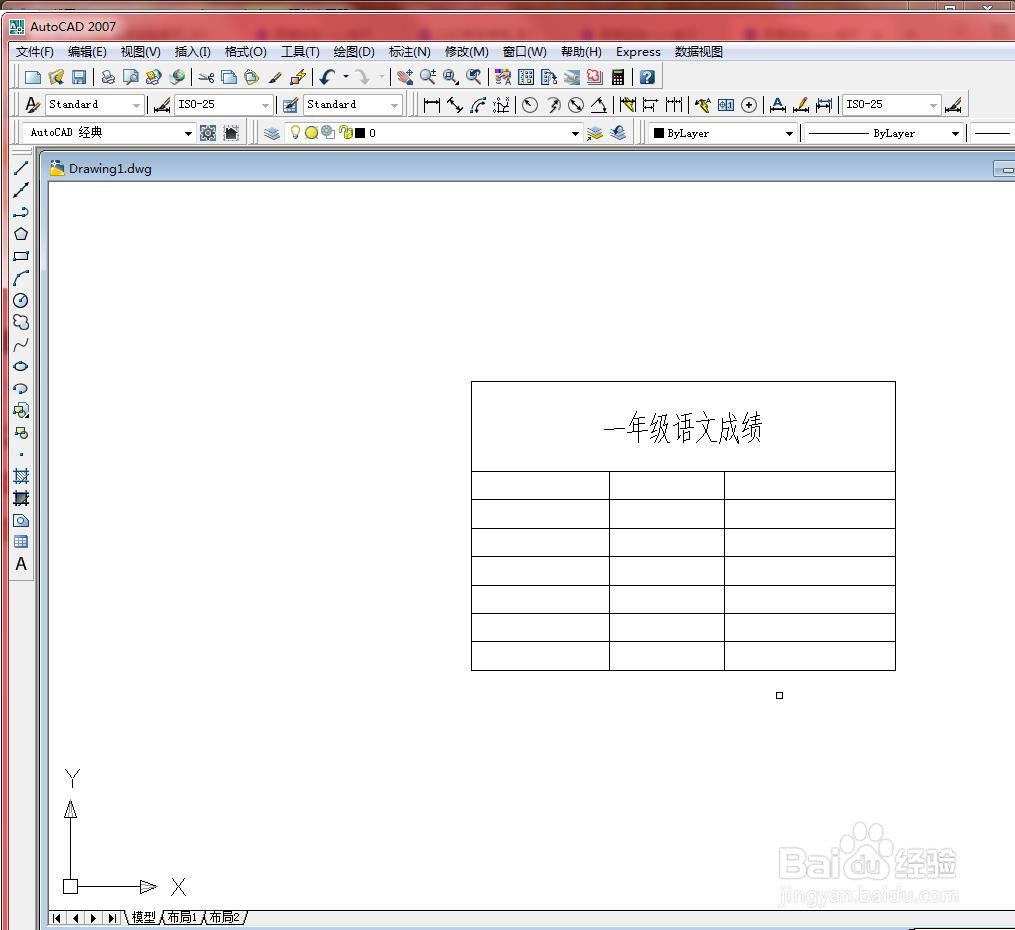Open the QuickCalc calculator
Viewport: 1015px width, 930px height.
click(618, 78)
